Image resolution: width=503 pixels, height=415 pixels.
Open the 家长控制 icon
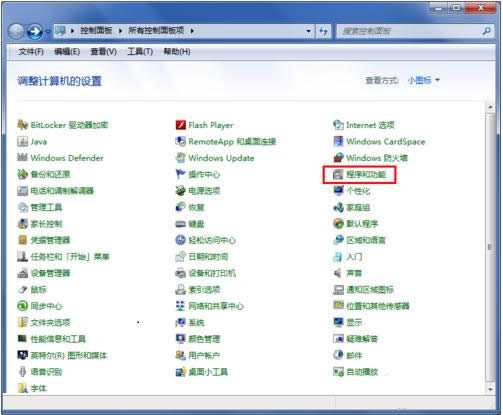point(22,224)
